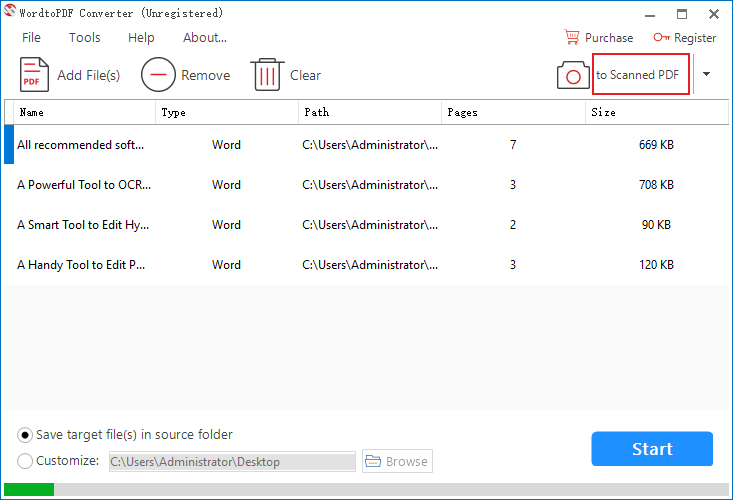The height and width of the screenshot is (500, 733).
Task: Open the 'to Scanned PDF' mode selector
Action: (x=640, y=74)
